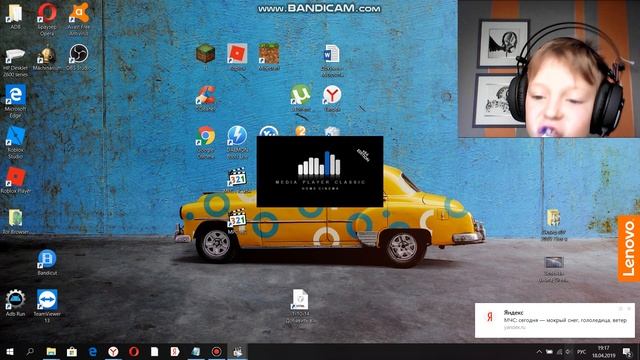Open File Explorer from taskbar
This screenshot has width=640, height=360.
coord(51,351)
